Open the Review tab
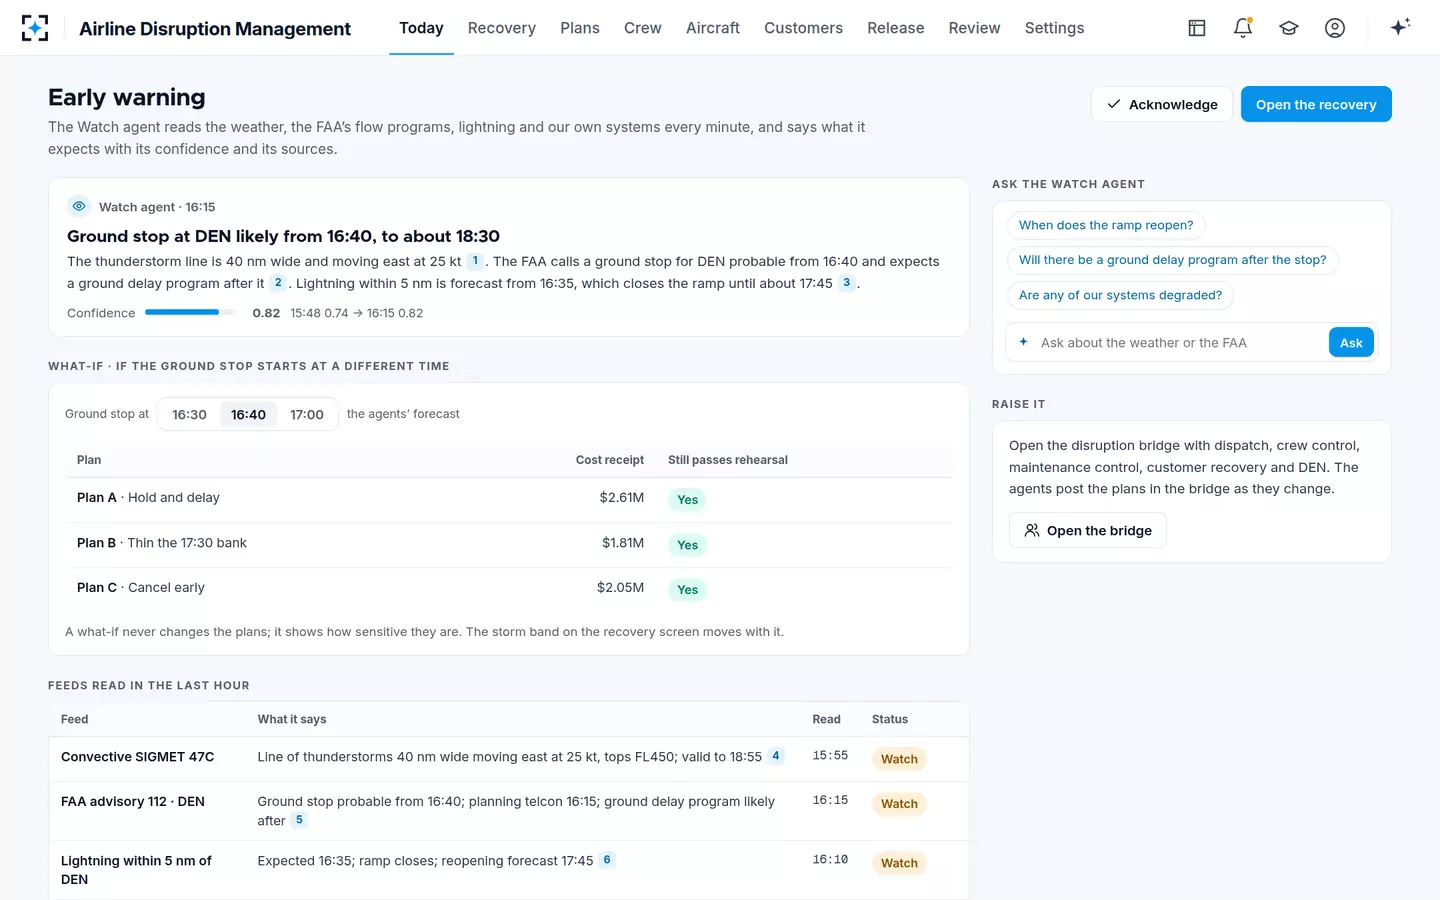 click(974, 28)
